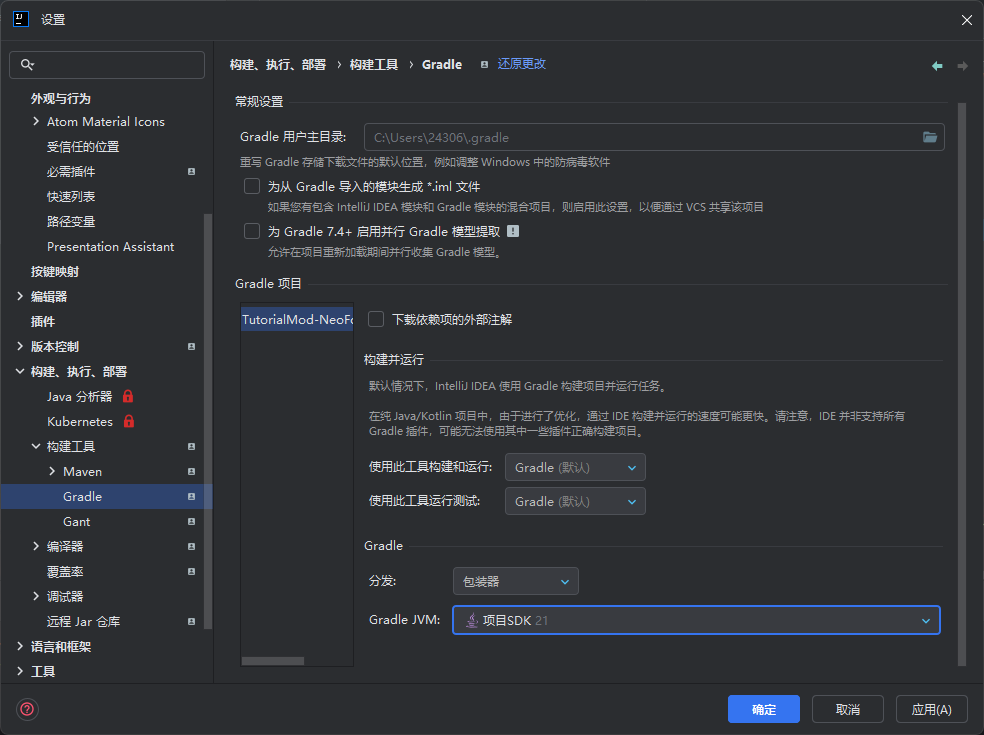The image size is (984, 735).
Task: Click the right panel vertical scrollbar
Action: pos(962,384)
